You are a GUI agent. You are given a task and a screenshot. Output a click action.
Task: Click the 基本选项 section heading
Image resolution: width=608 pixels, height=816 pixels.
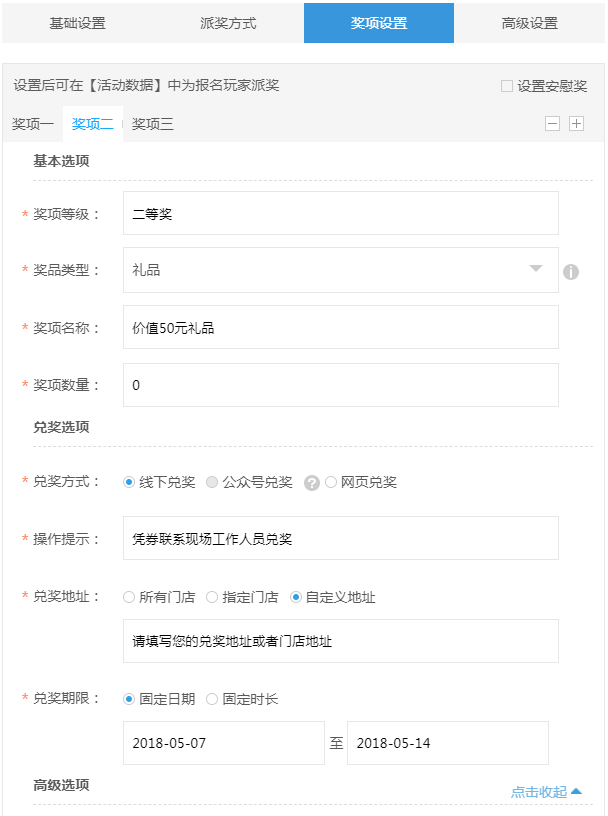[x=61, y=161]
